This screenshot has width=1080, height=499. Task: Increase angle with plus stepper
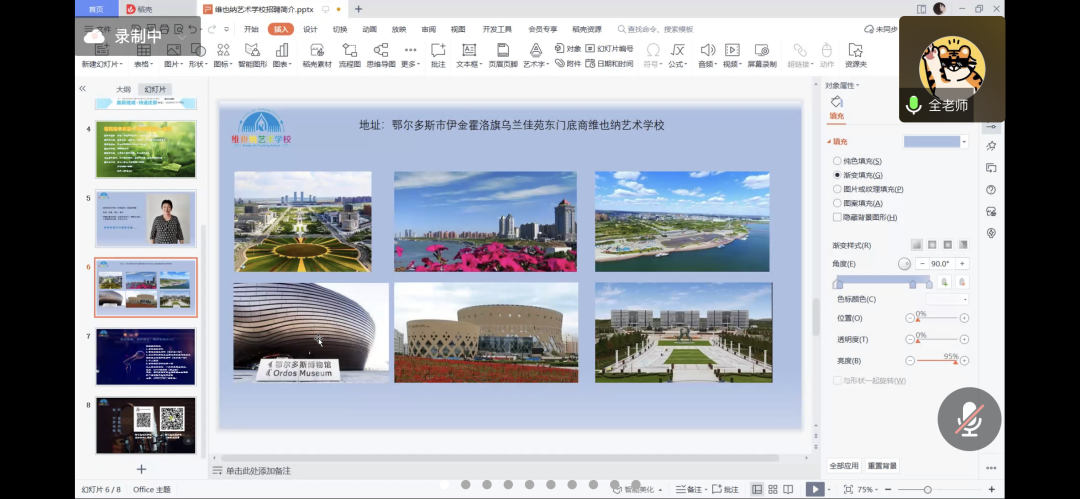pos(962,264)
